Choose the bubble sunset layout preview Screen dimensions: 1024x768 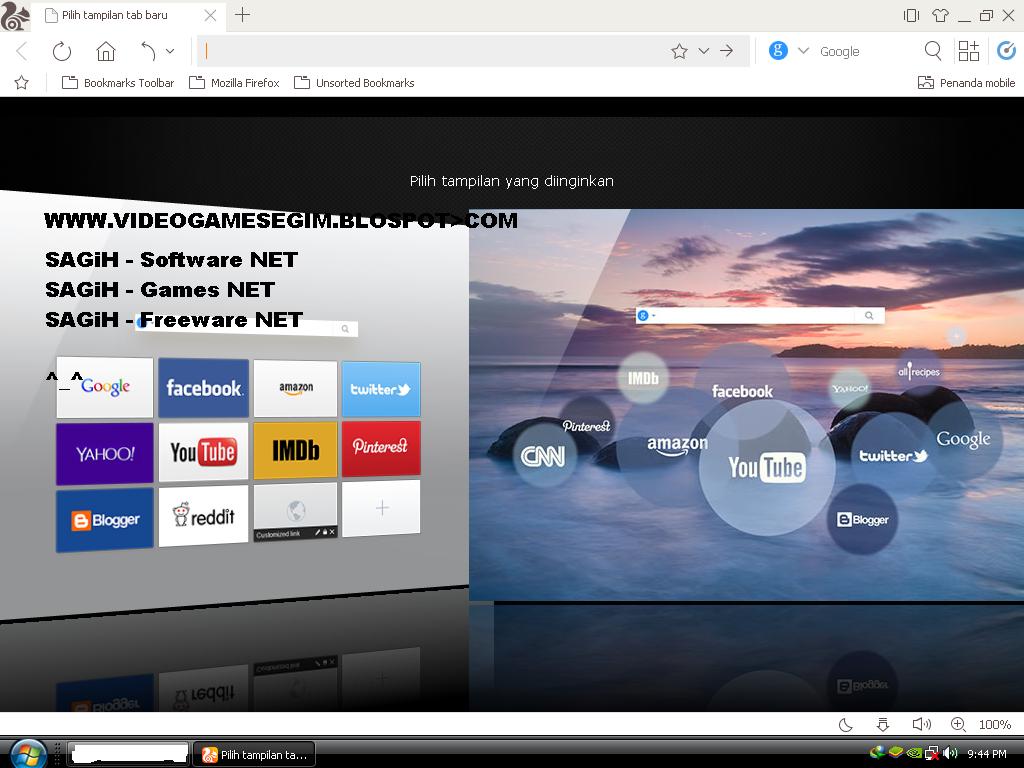pyautogui.click(x=746, y=405)
